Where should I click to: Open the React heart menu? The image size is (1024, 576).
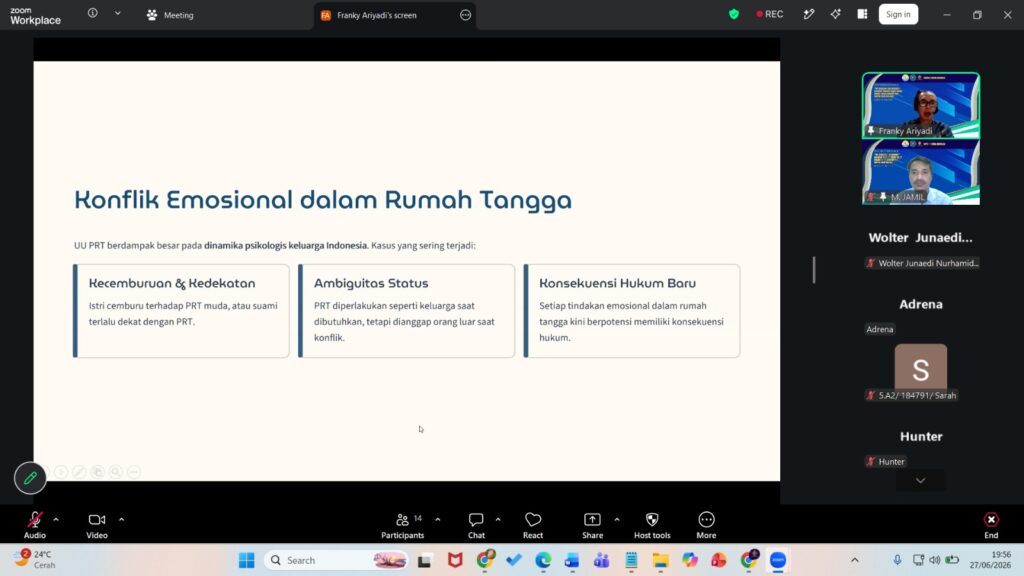pos(533,524)
